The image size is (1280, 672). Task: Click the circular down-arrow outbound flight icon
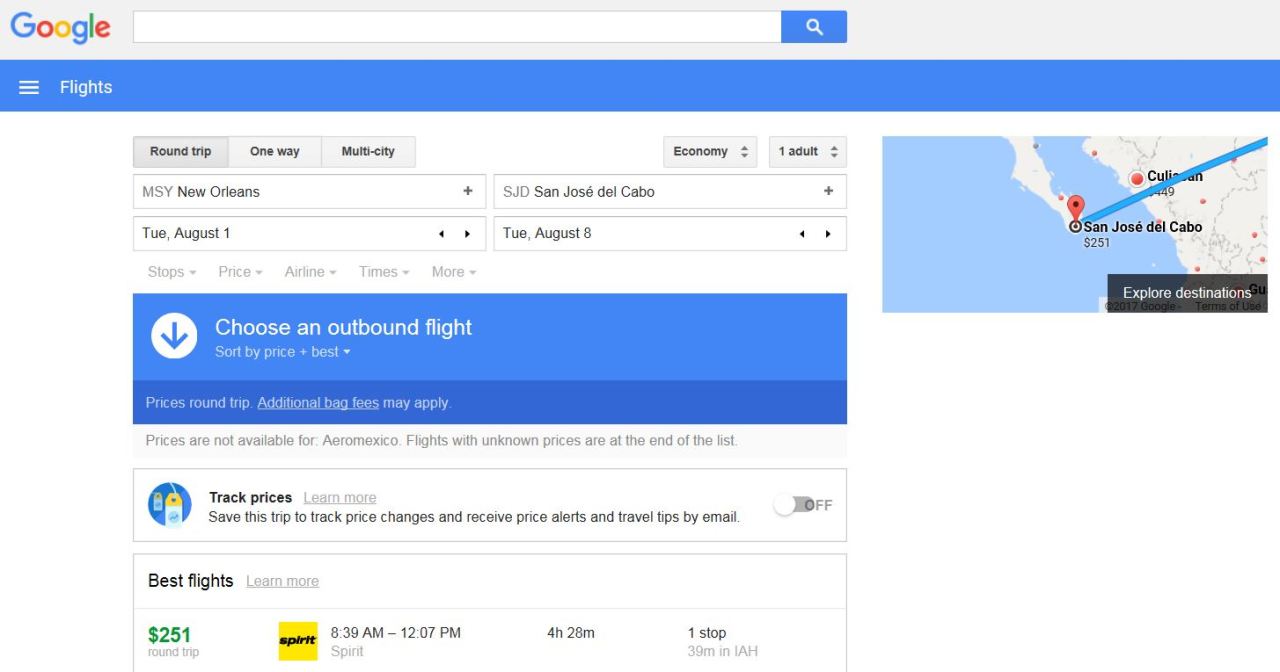coord(174,336)
